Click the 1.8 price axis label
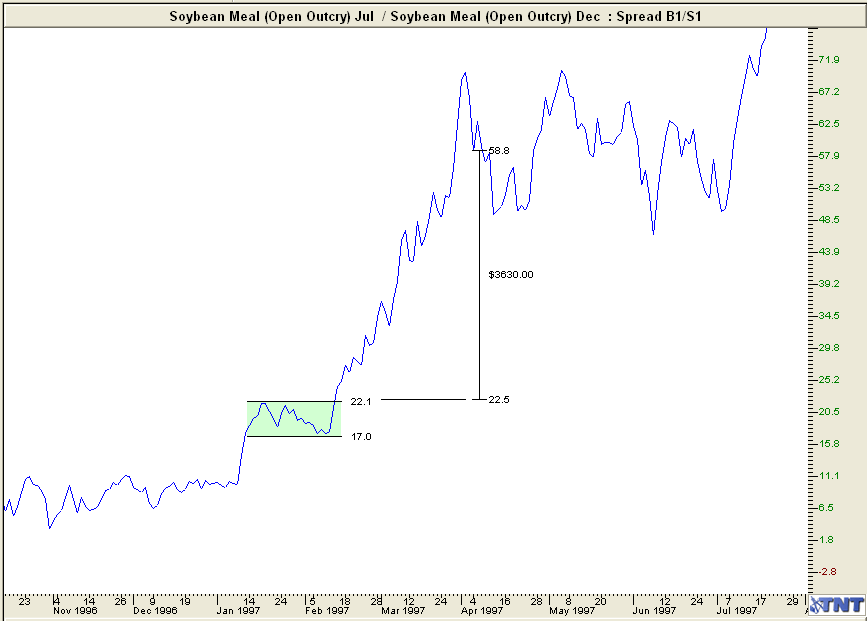The width and height of the screenshot is (867, 621). pos(826,540)
